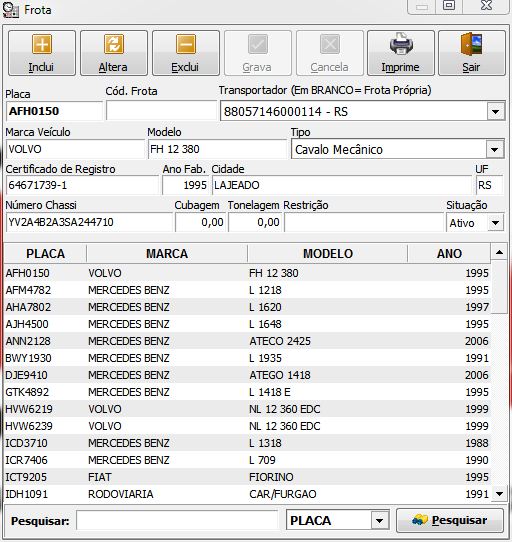Sort by the MODELO column header

[327, 253]
